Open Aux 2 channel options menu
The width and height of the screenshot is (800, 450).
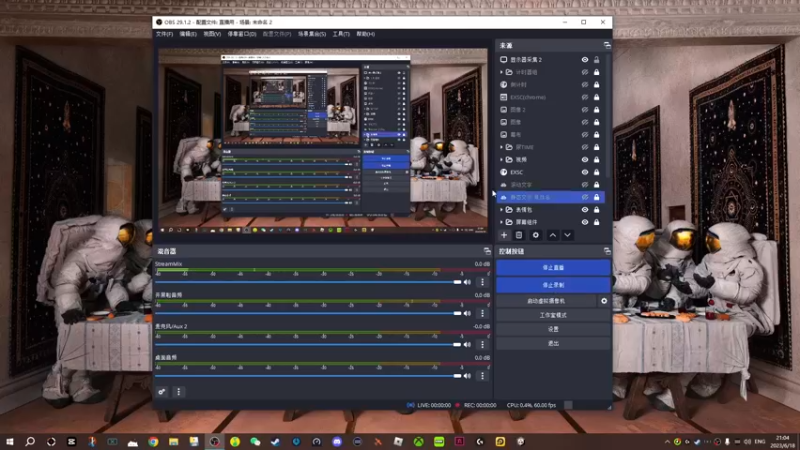[482, 345]
